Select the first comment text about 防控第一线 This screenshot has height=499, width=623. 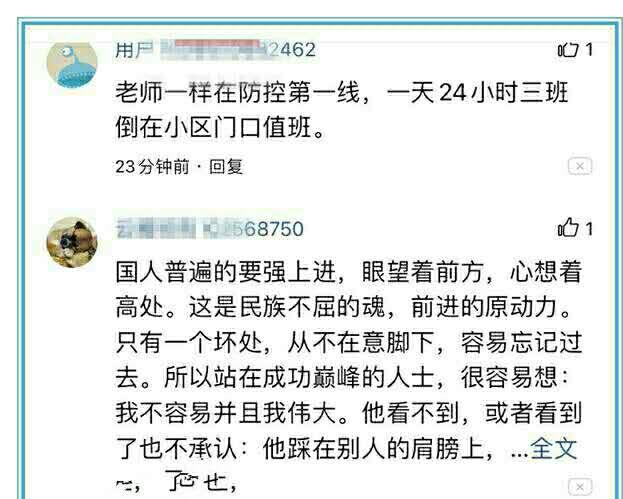(x=342, y=110)
